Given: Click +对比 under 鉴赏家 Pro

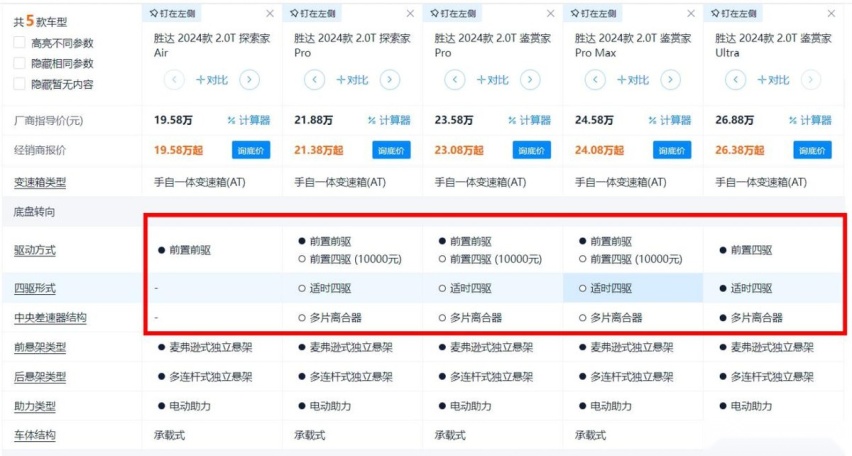Looking at the screenshot, I should 492,80.
